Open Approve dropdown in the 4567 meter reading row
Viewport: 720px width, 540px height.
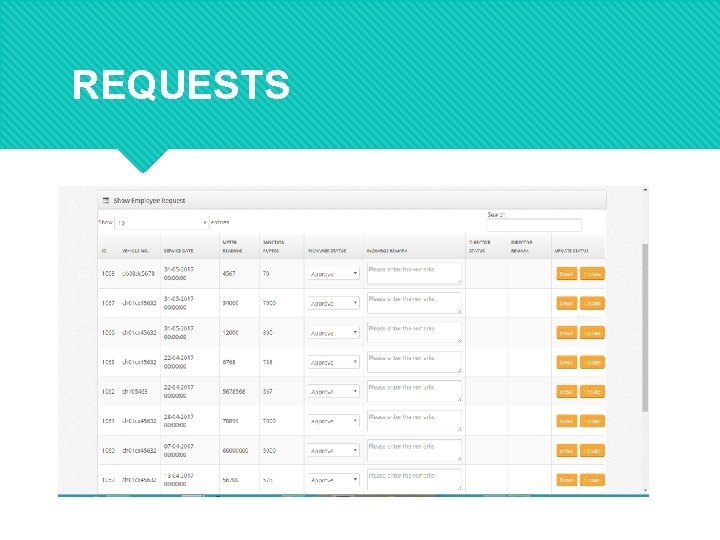click(x=333, y=274)
